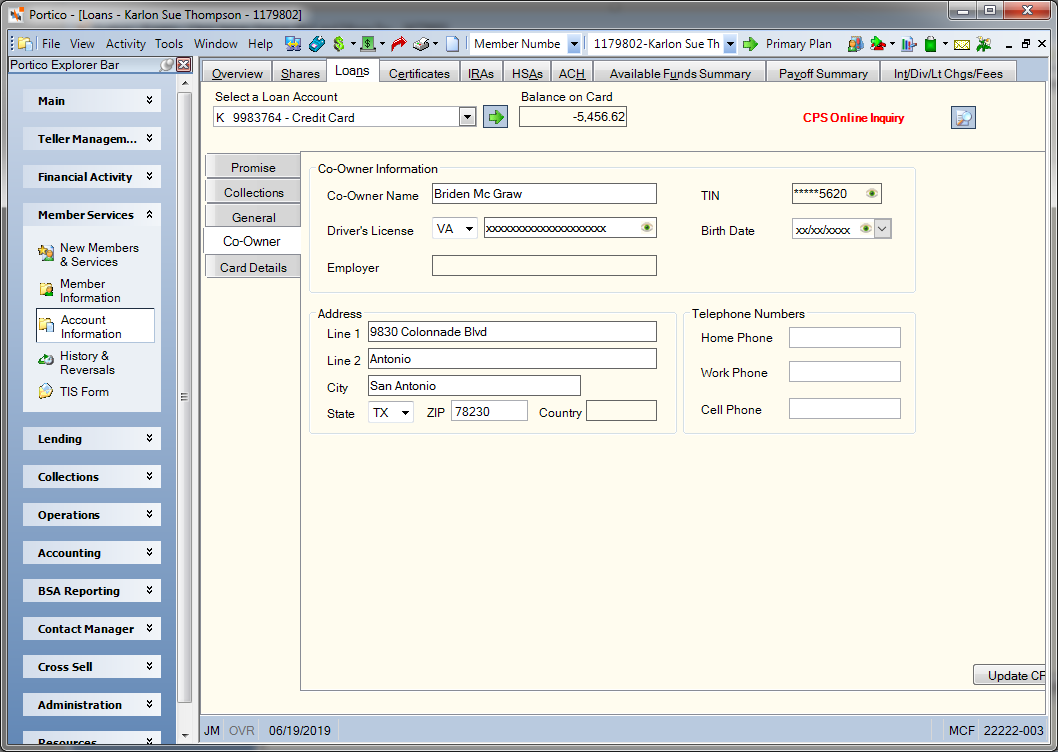Expand the Financial Activity section
Image resolution: width=1058 pixels, height=752 pixels.
(x=92, y=177)
